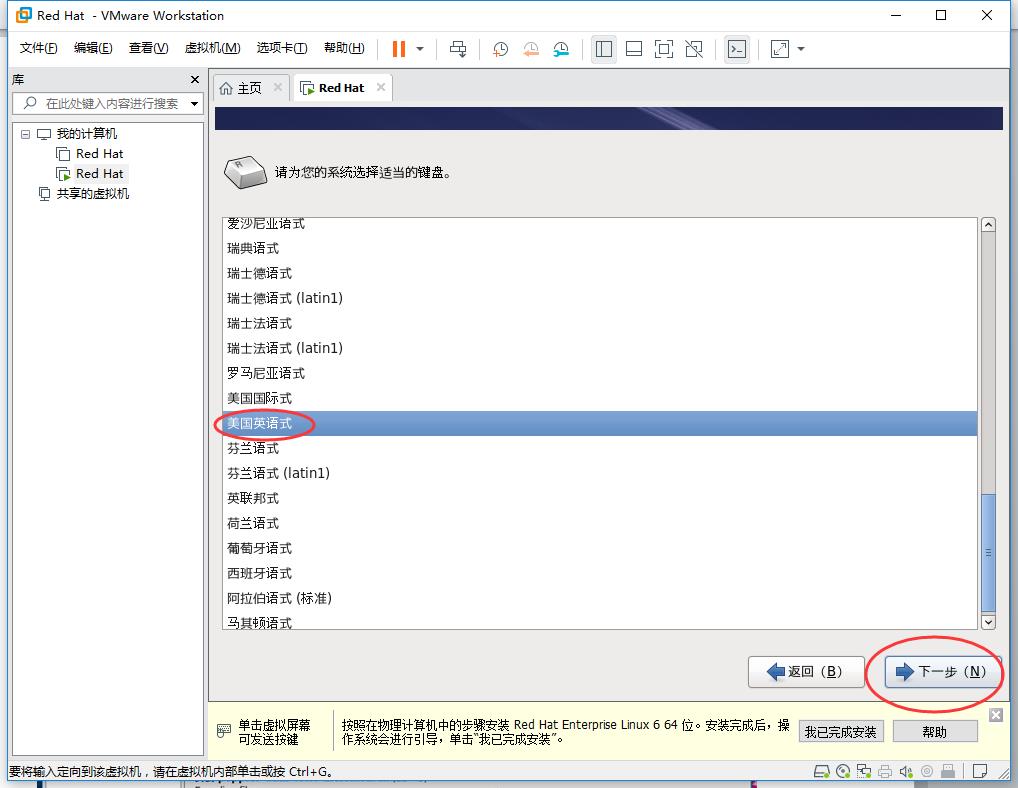Open the snapshot manager wrench-clock icon
Screen dimensions: 1018x788
561,49
